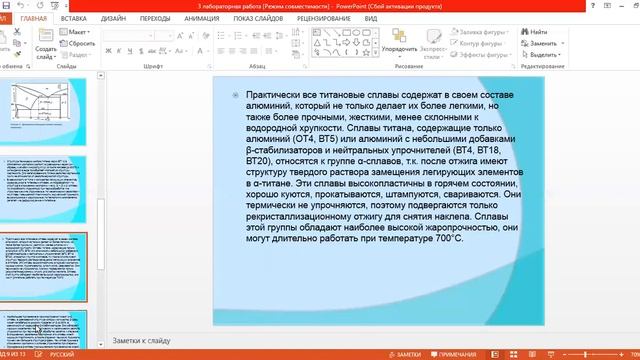Click the zoom slider handle
The image size is (640, 360).
click(x=585, y=355)
